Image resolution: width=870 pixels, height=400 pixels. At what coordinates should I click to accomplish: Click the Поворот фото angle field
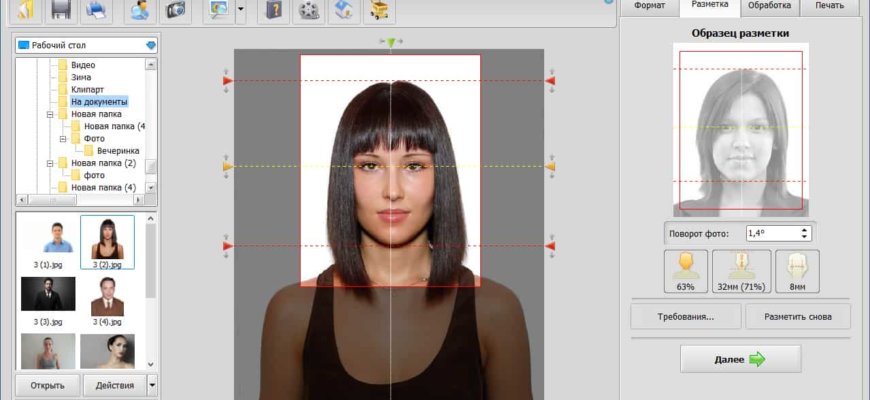[771, 233]
